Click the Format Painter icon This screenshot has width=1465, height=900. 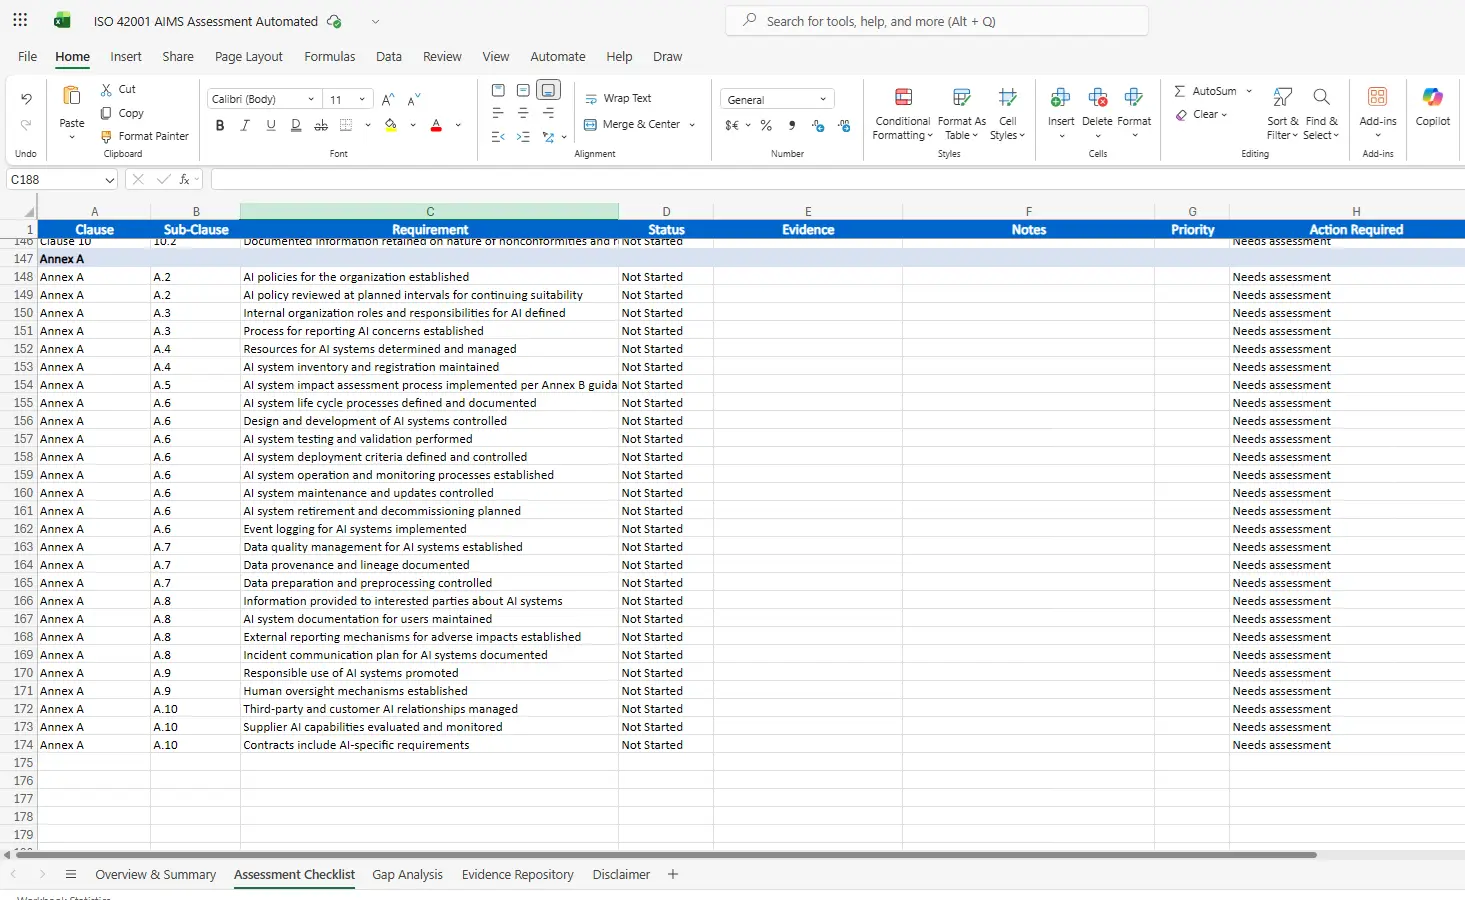(107, 136)
